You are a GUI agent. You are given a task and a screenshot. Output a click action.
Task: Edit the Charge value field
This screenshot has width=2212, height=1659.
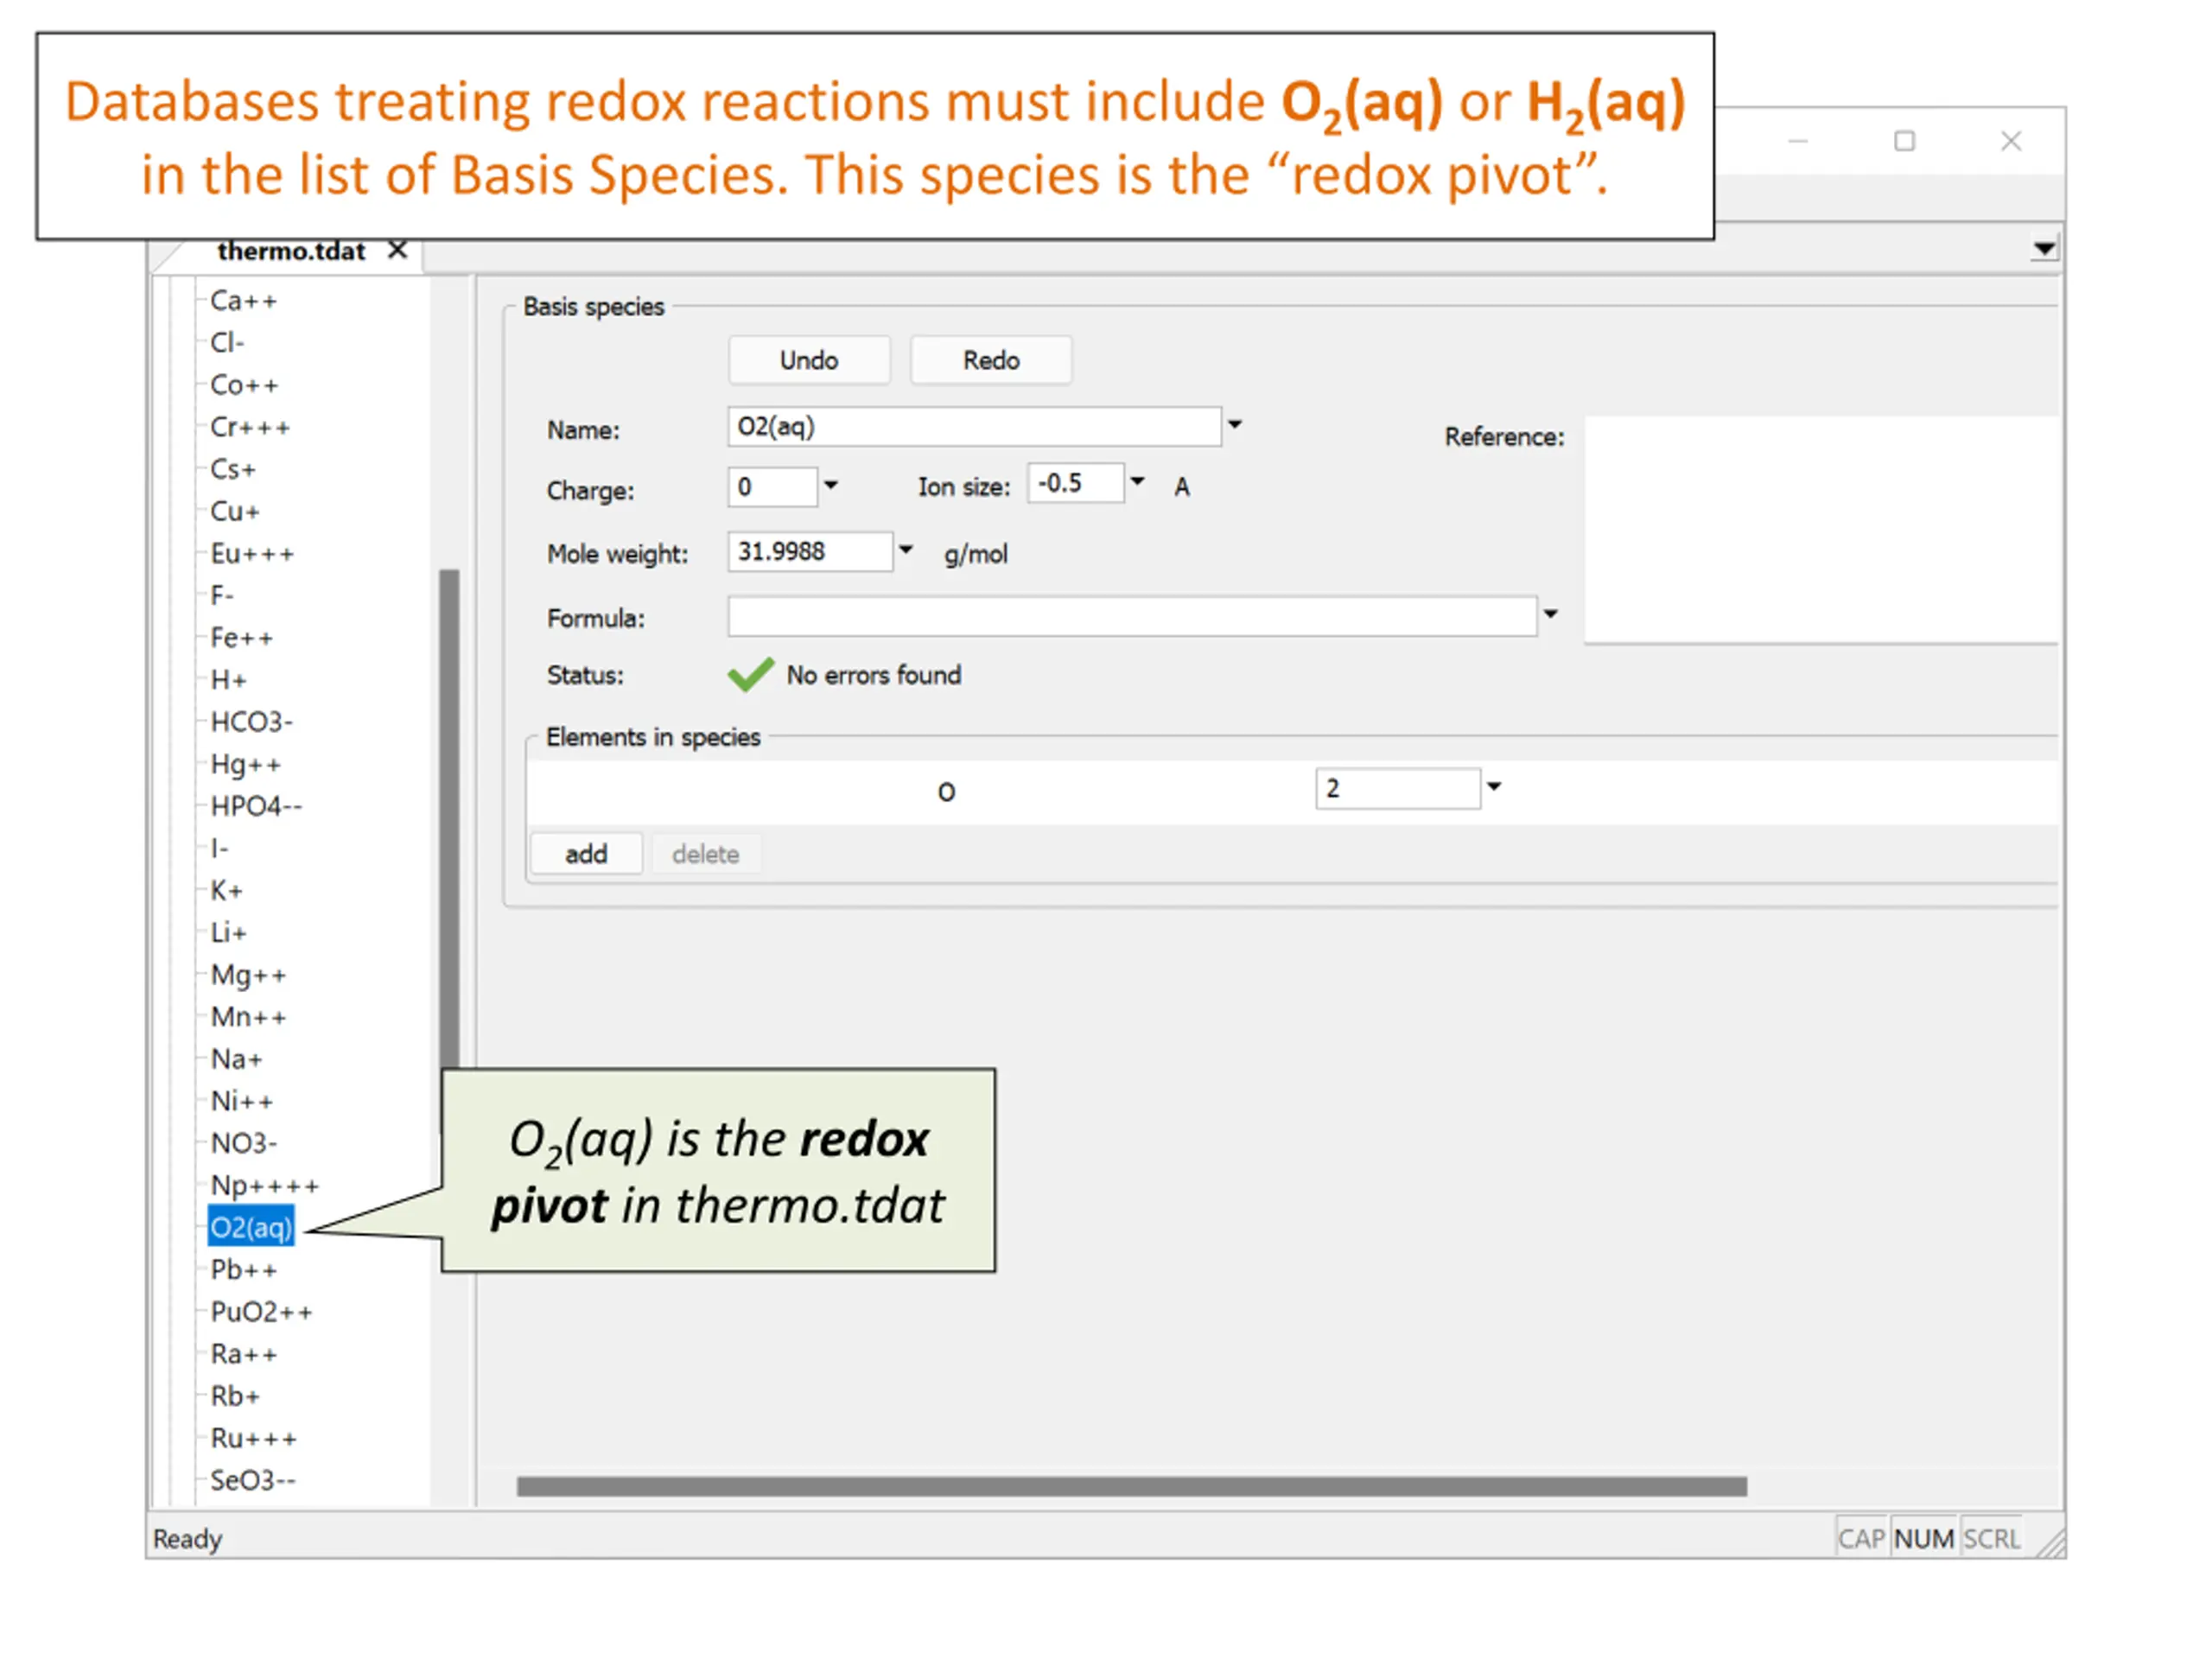coord(772,487)
